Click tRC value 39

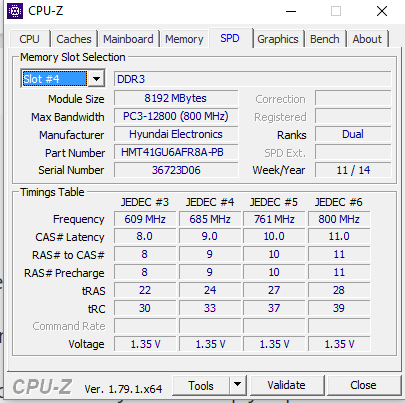(x=339, y=308)
